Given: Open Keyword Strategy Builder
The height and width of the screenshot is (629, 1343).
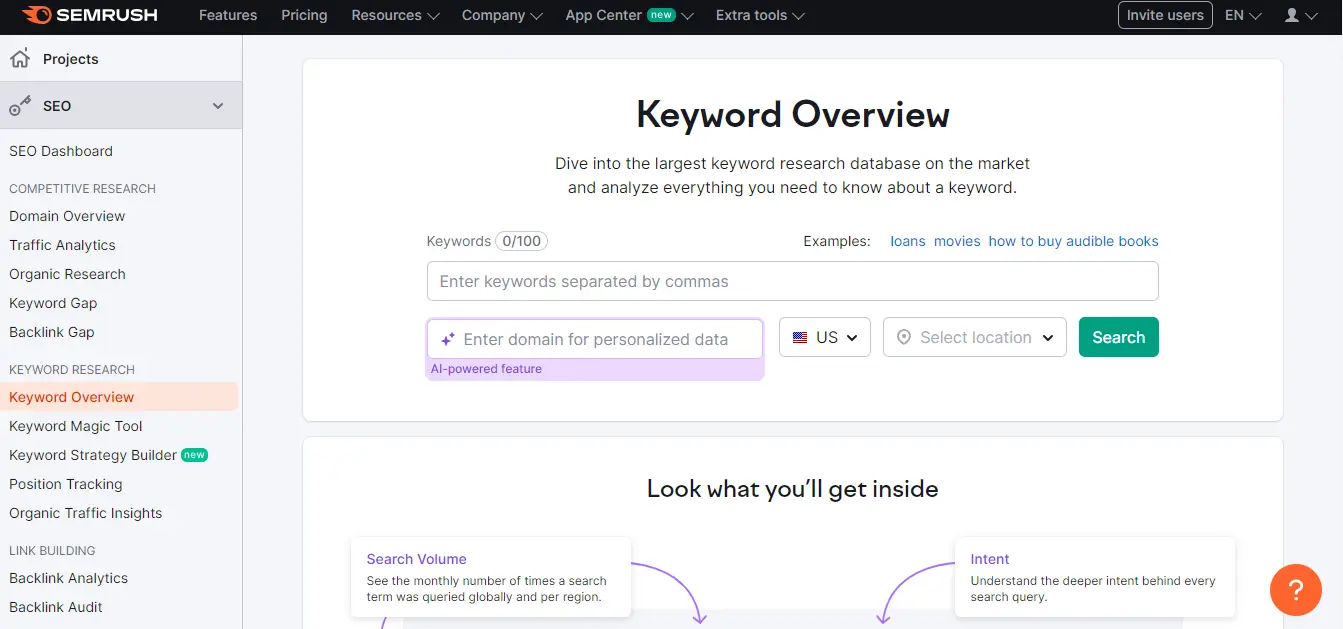Looking at the screenshot, I should tap(93, 455).
